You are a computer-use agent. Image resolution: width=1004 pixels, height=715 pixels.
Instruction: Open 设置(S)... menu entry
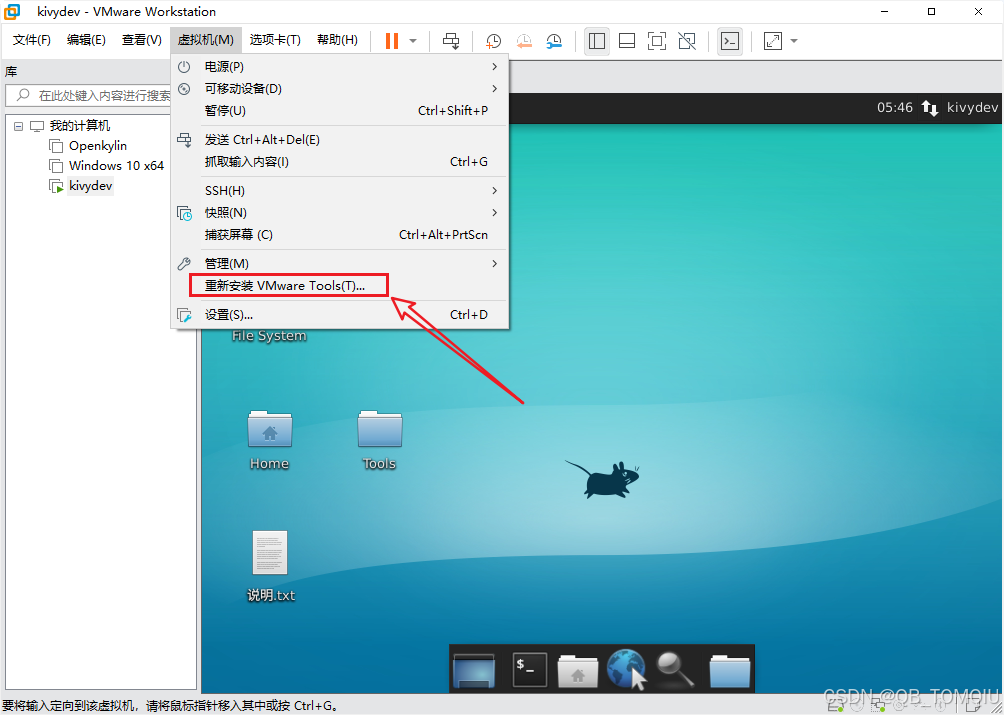click(340, 315)
